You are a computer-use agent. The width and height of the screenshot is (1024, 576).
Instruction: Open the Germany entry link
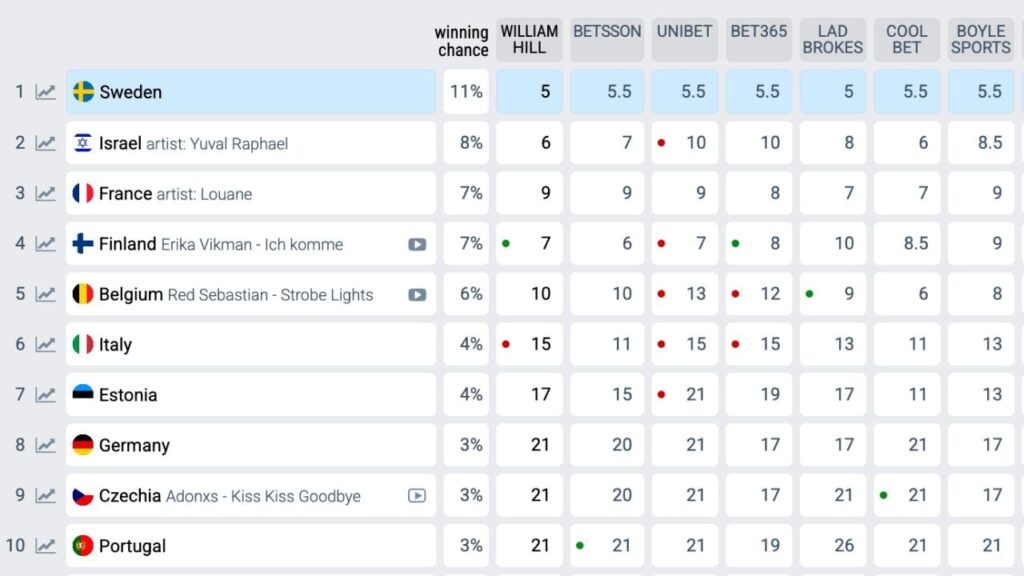click(x=134, y=445)
